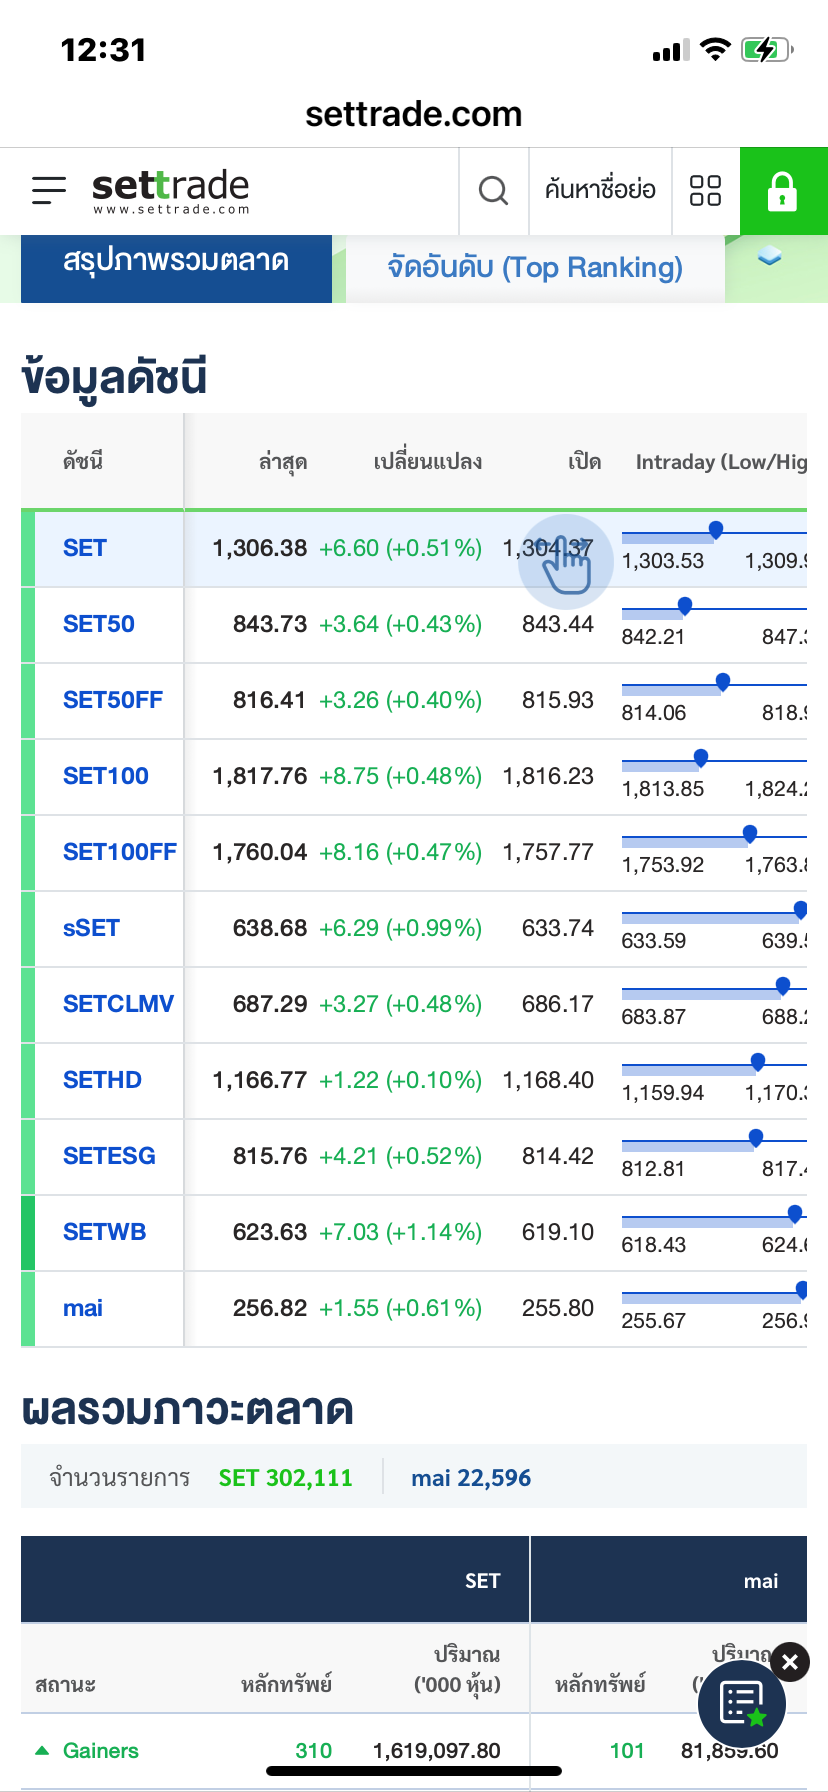Tap the magnifier search icon

[493, 190]
